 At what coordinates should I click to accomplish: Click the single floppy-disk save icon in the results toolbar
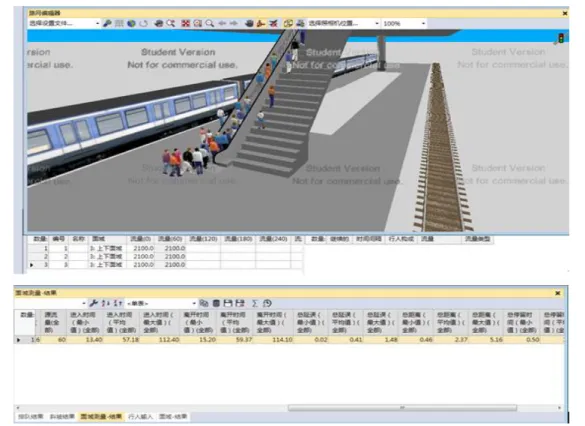point(228,303)
